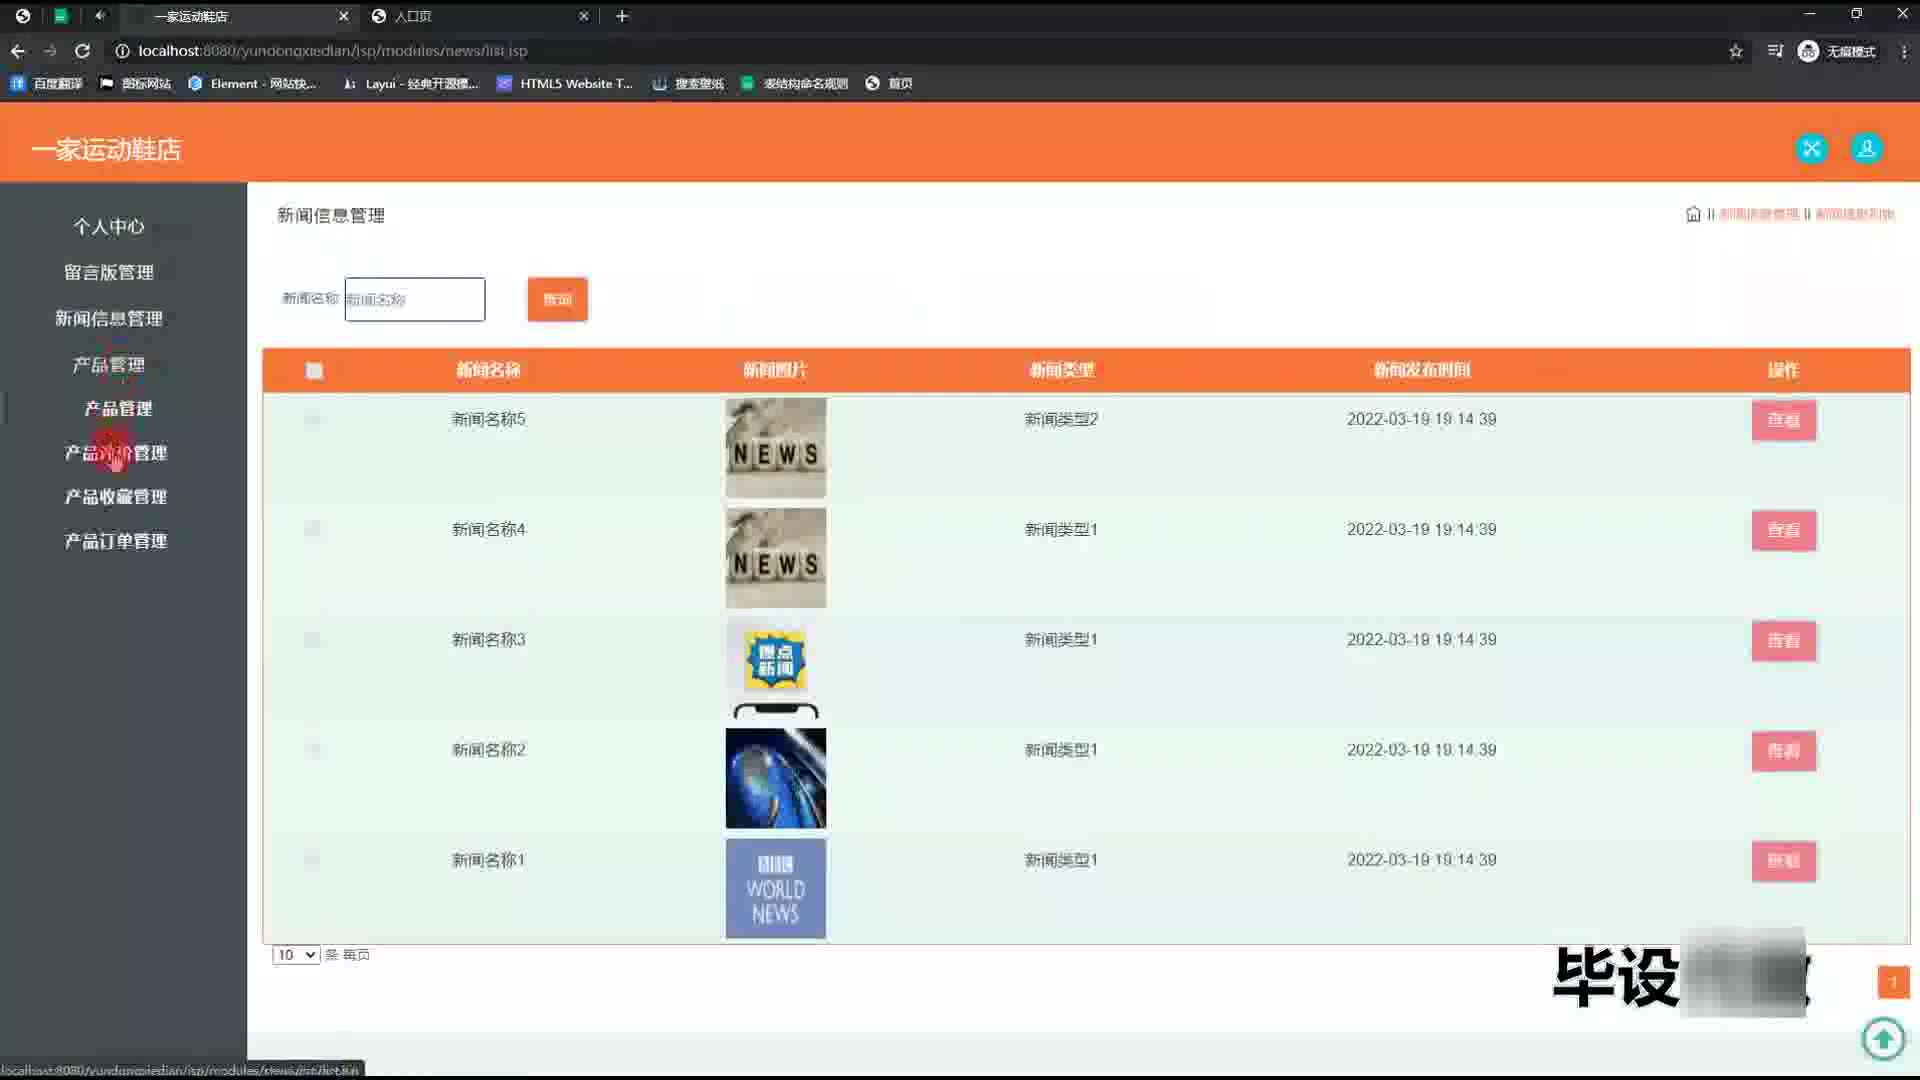The image size is (1920, 1080).
Task: Open the NEWS thumbnail for 新闻名称4
Action: (x=776, y=558)
